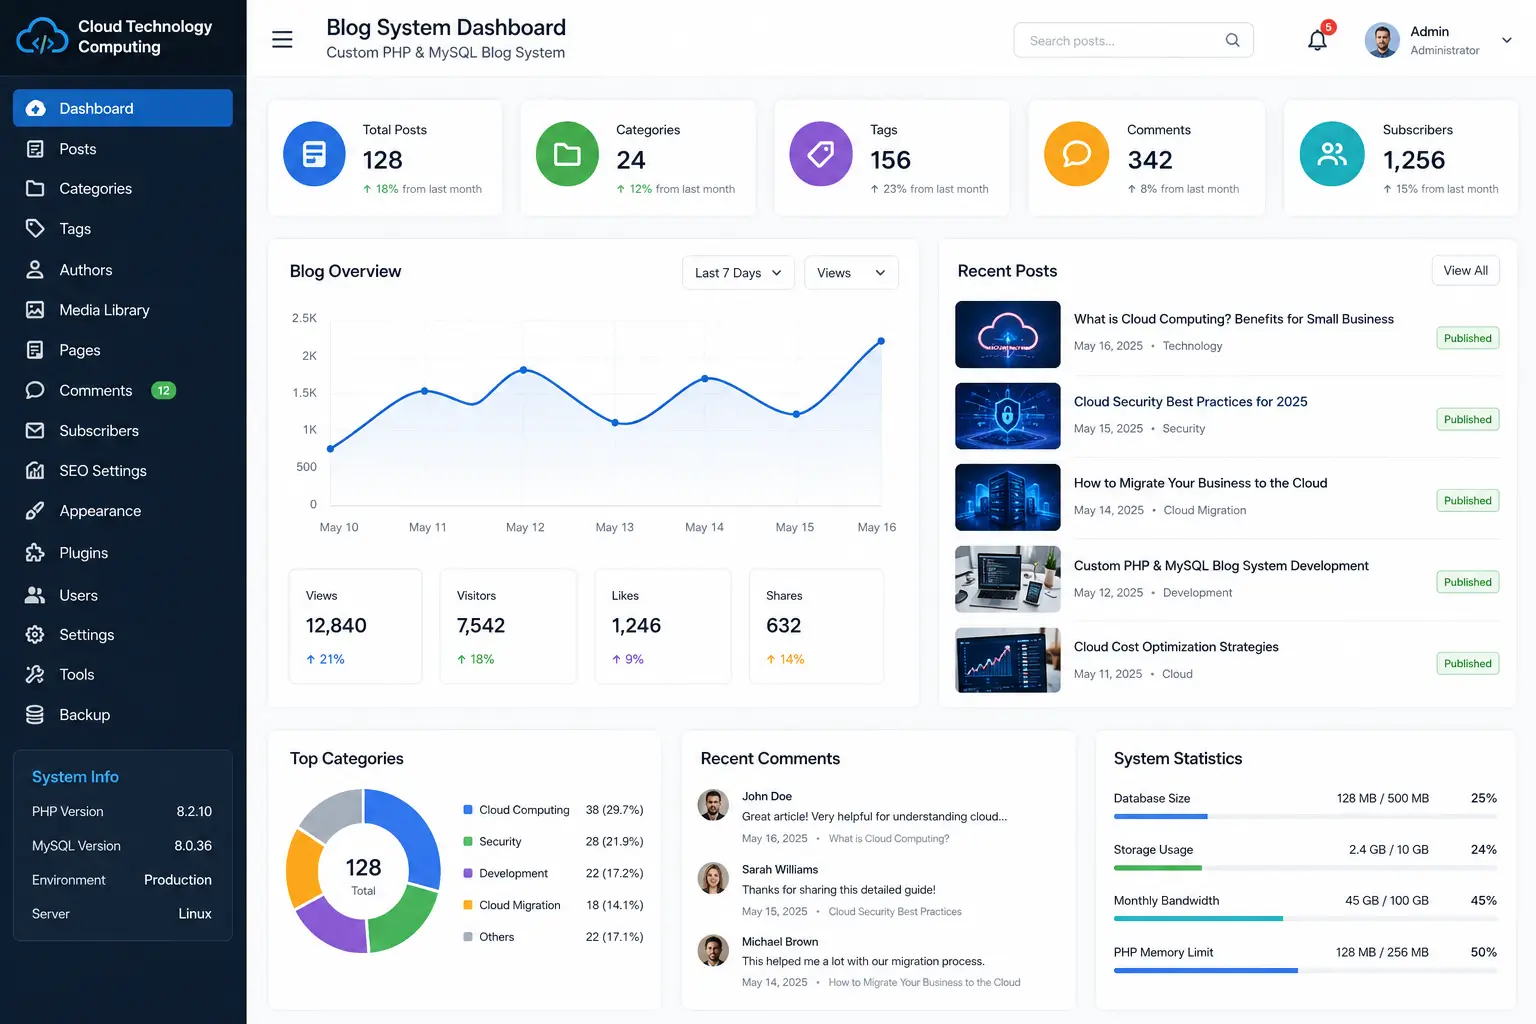This screenshot has width=1536, height=1024.
Task: Click John Doe's comment avatar
Action: pyautogui.click(x=713, y=804)
